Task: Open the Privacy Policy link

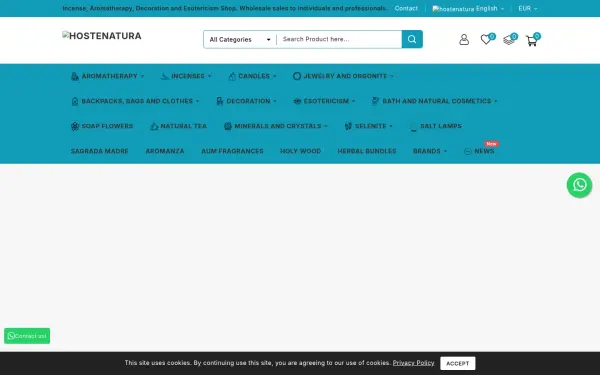Action: point(413,363)
